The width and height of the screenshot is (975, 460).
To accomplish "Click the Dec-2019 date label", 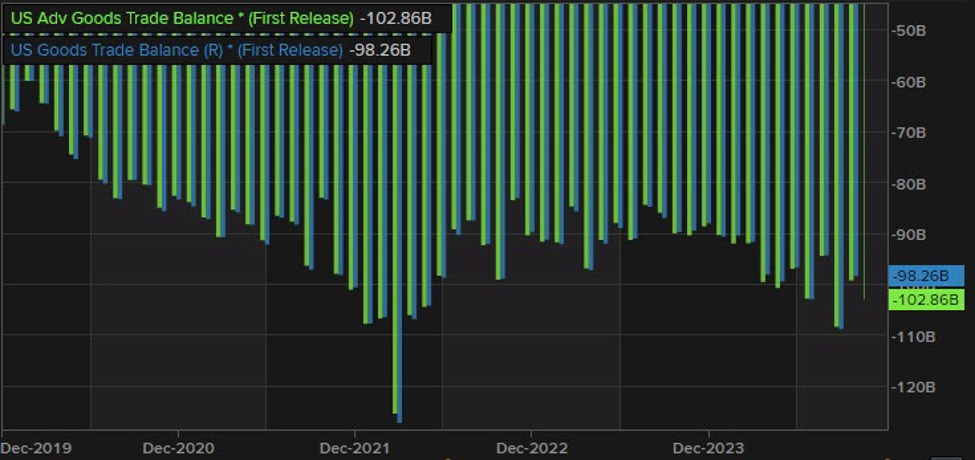I will pyautogui.click(x=37, y=447).
